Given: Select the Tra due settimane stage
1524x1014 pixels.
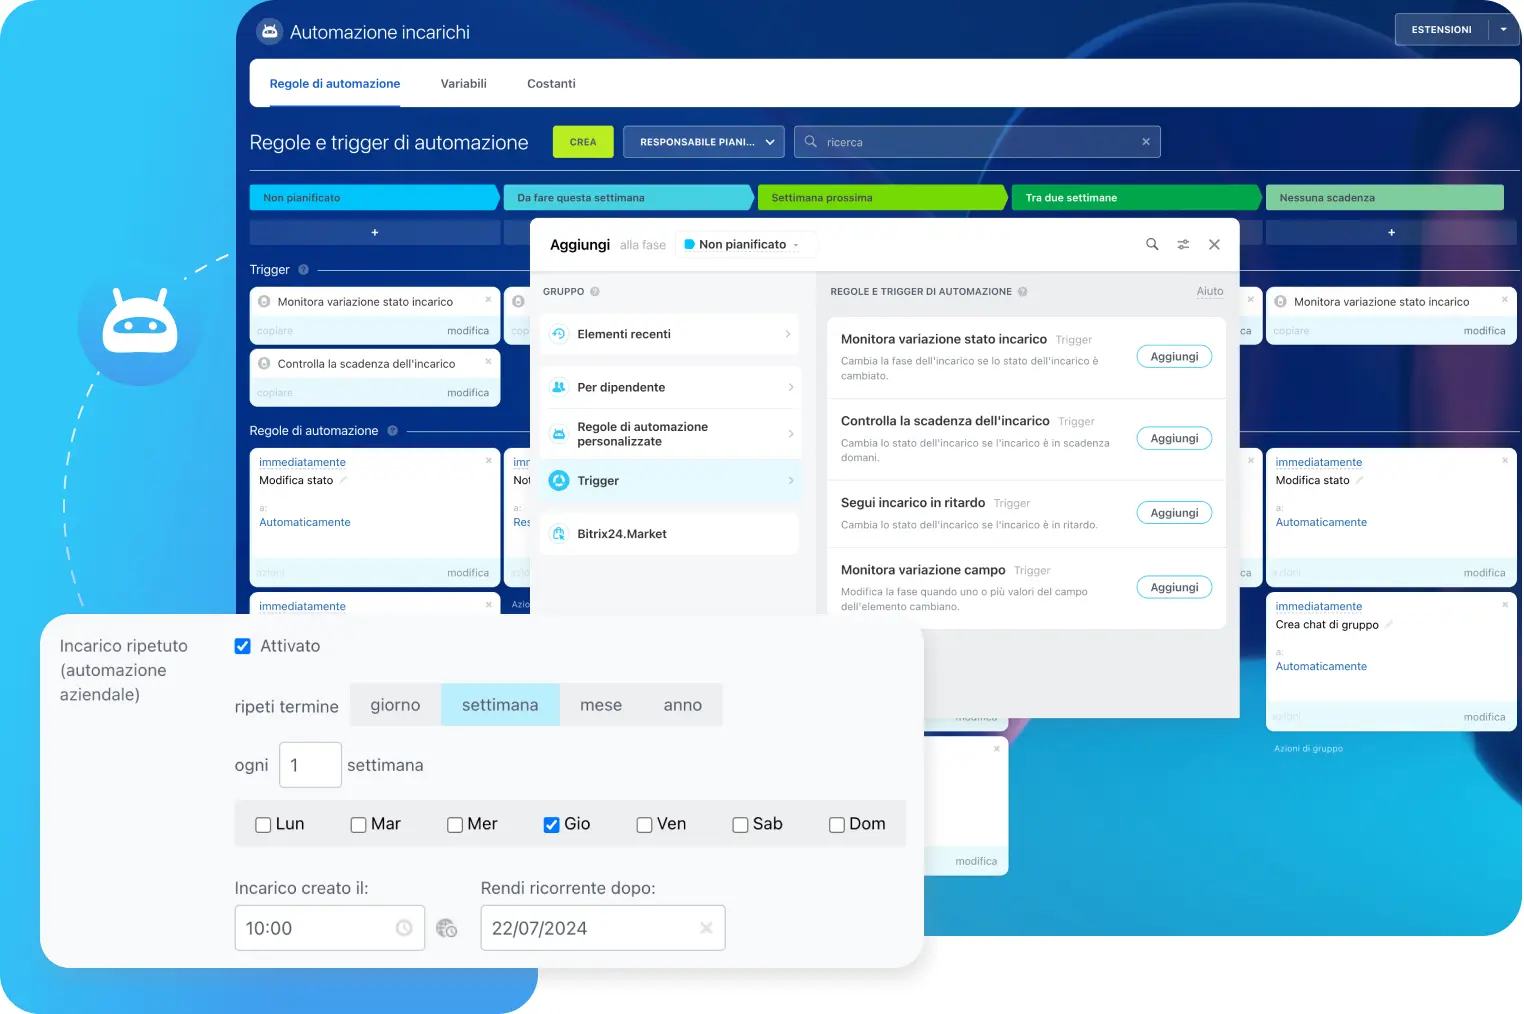Looking at the screenshot, I should click(1136, 198).
